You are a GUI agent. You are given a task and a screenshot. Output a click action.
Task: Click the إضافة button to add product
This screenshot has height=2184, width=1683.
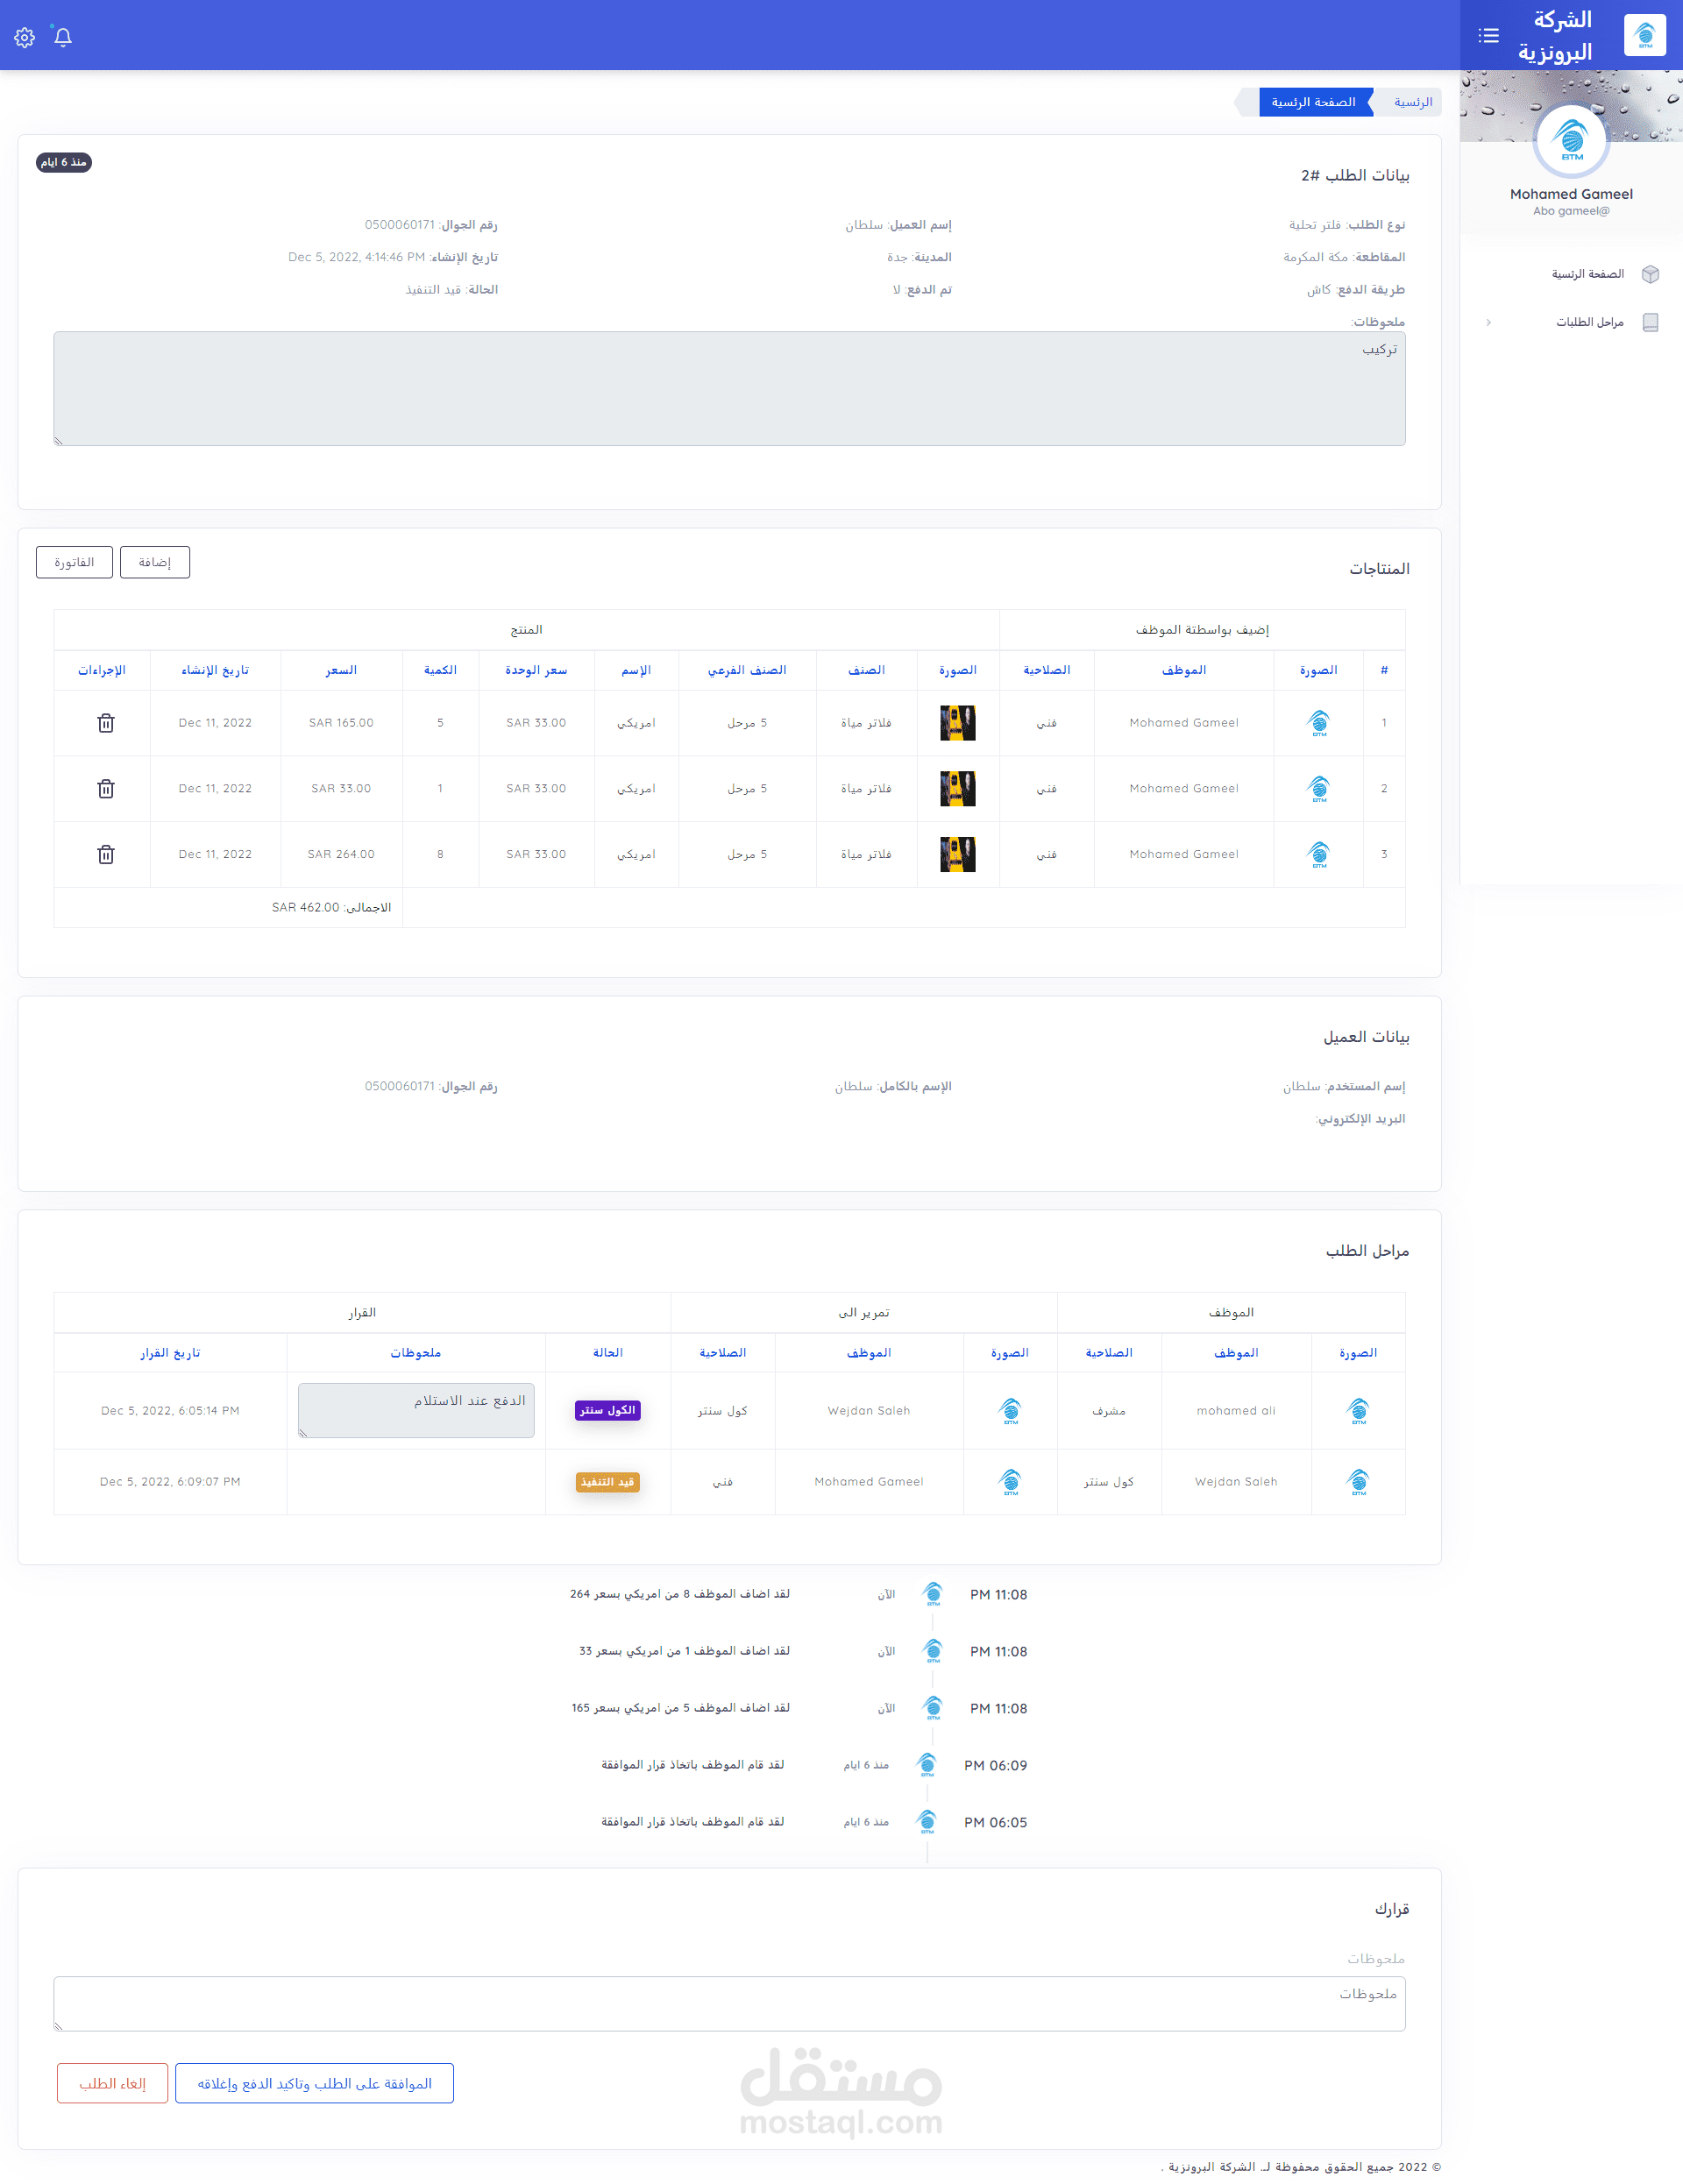pos(155,562)
